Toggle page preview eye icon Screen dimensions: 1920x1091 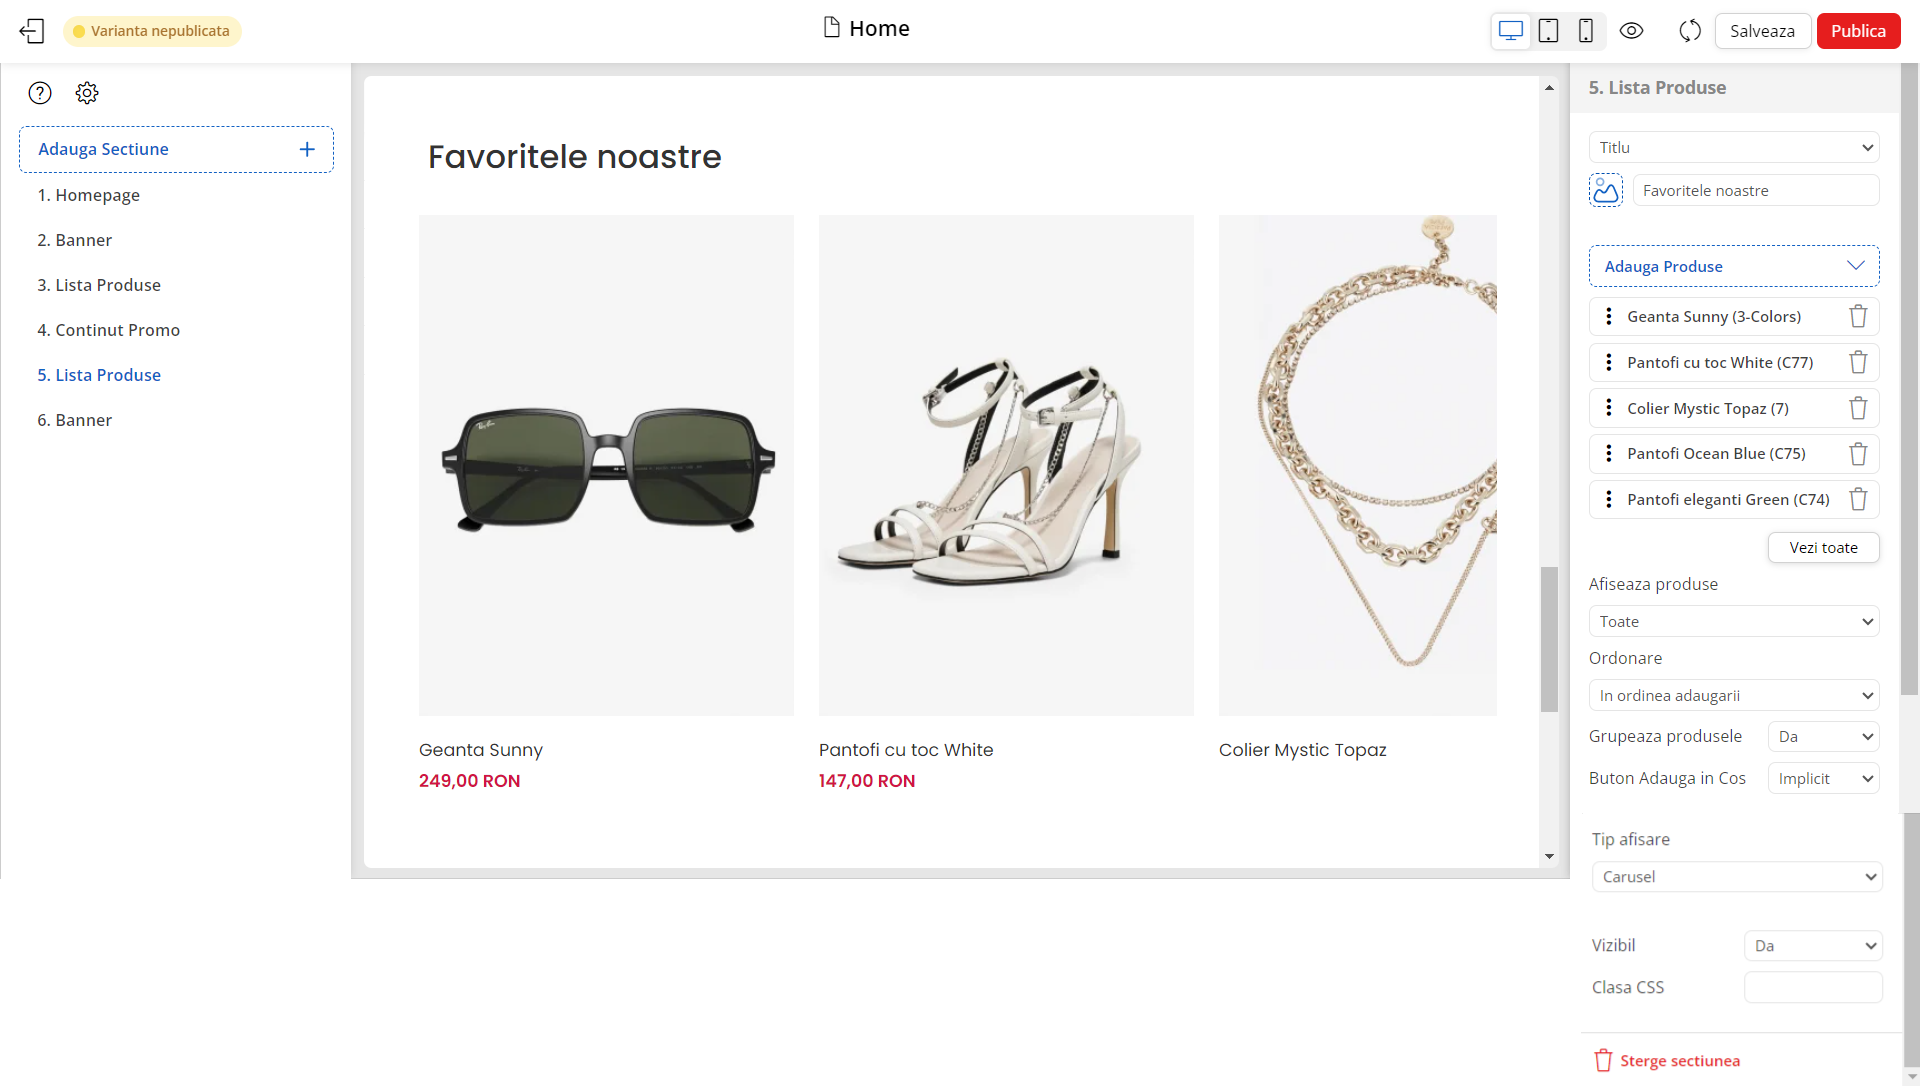click(1631, 31)
